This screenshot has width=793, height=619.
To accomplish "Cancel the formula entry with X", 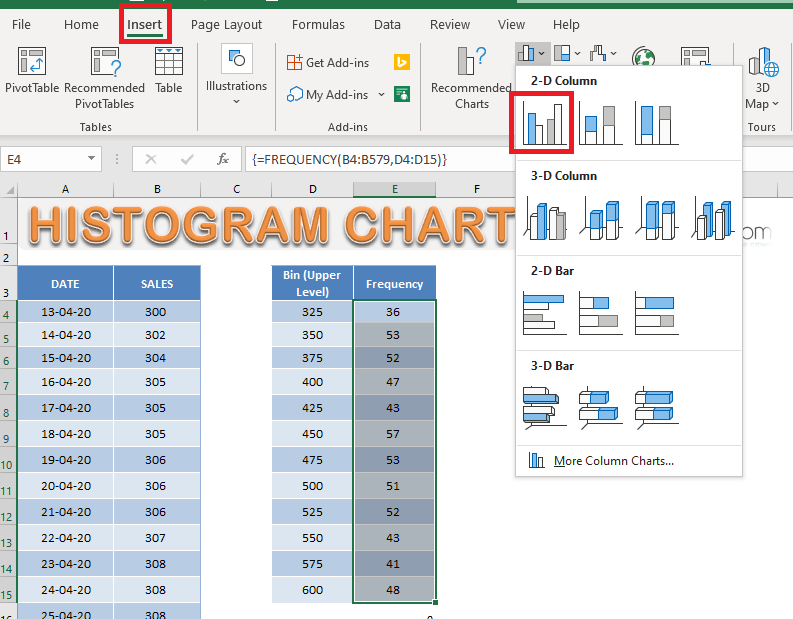I will click(x=151, y=159).
